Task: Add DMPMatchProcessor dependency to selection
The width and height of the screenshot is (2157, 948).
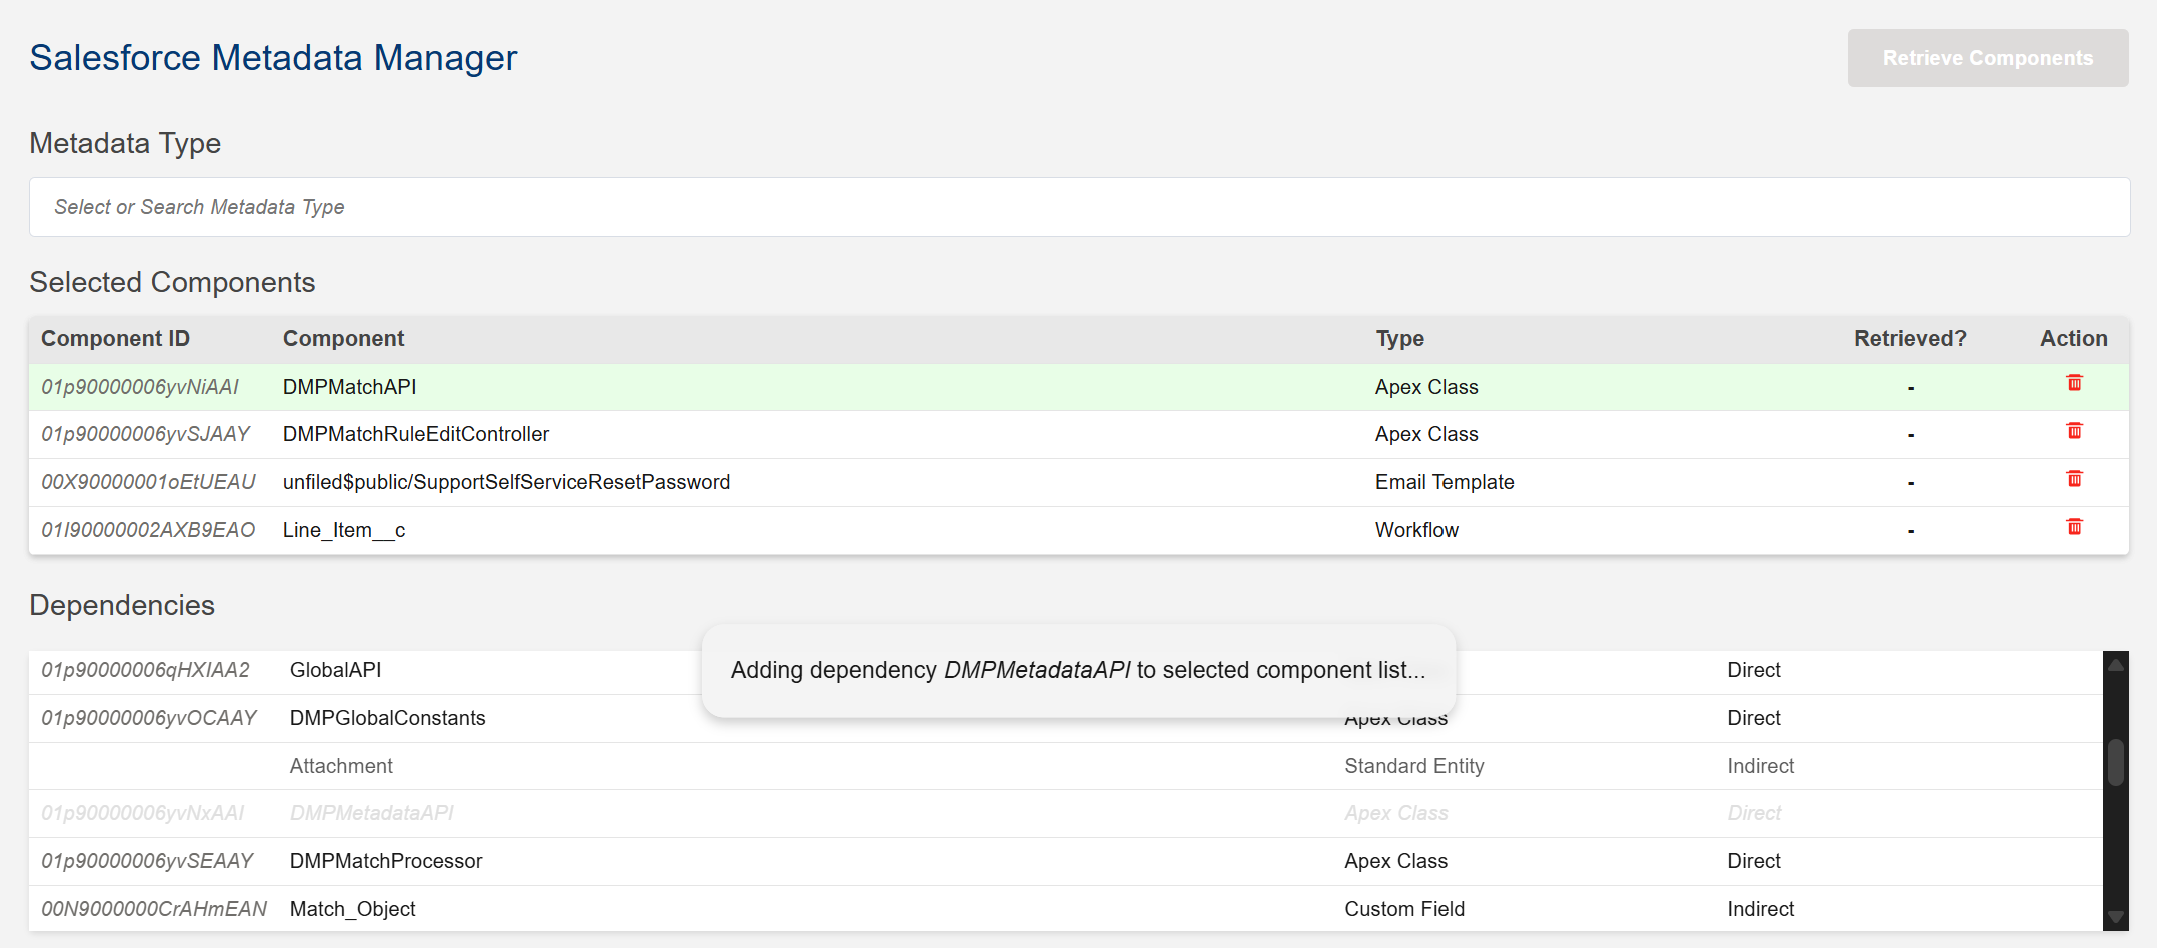Action: pyautogui.click(x=1066, y=861)
